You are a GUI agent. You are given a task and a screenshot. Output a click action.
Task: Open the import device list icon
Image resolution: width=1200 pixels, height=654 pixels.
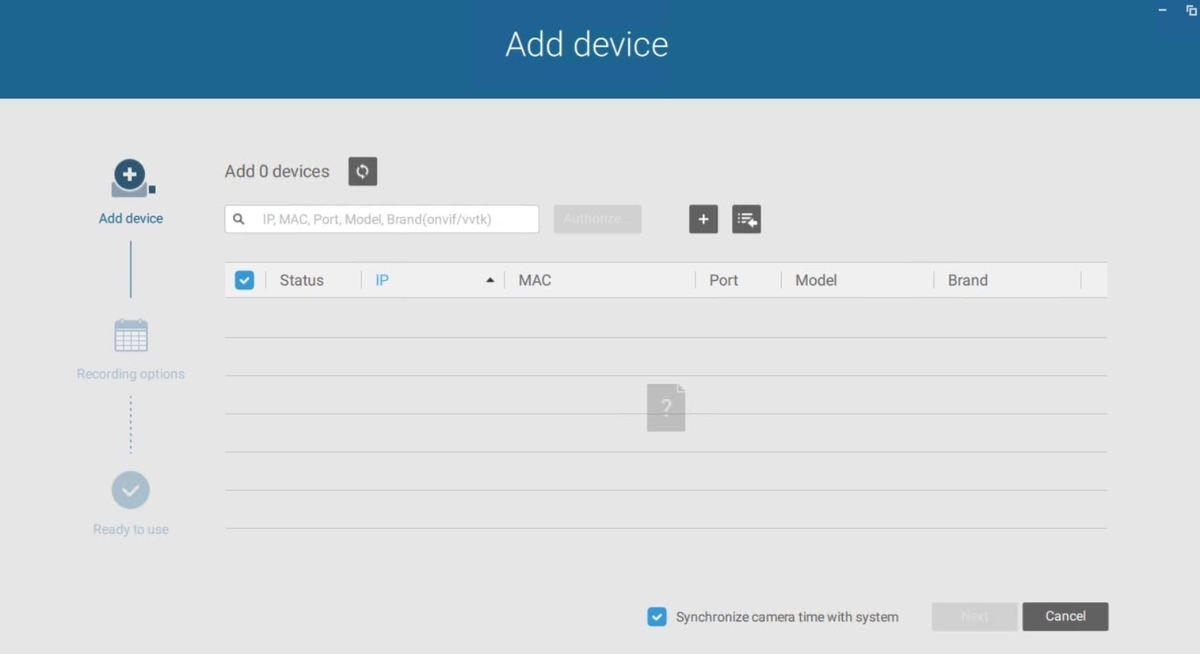pos(746,219)
